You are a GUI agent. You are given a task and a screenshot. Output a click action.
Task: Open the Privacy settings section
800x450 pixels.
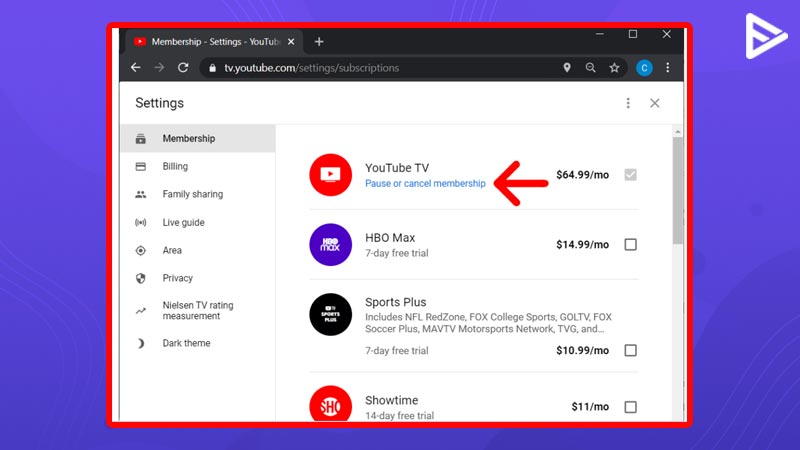click(198, 278)
